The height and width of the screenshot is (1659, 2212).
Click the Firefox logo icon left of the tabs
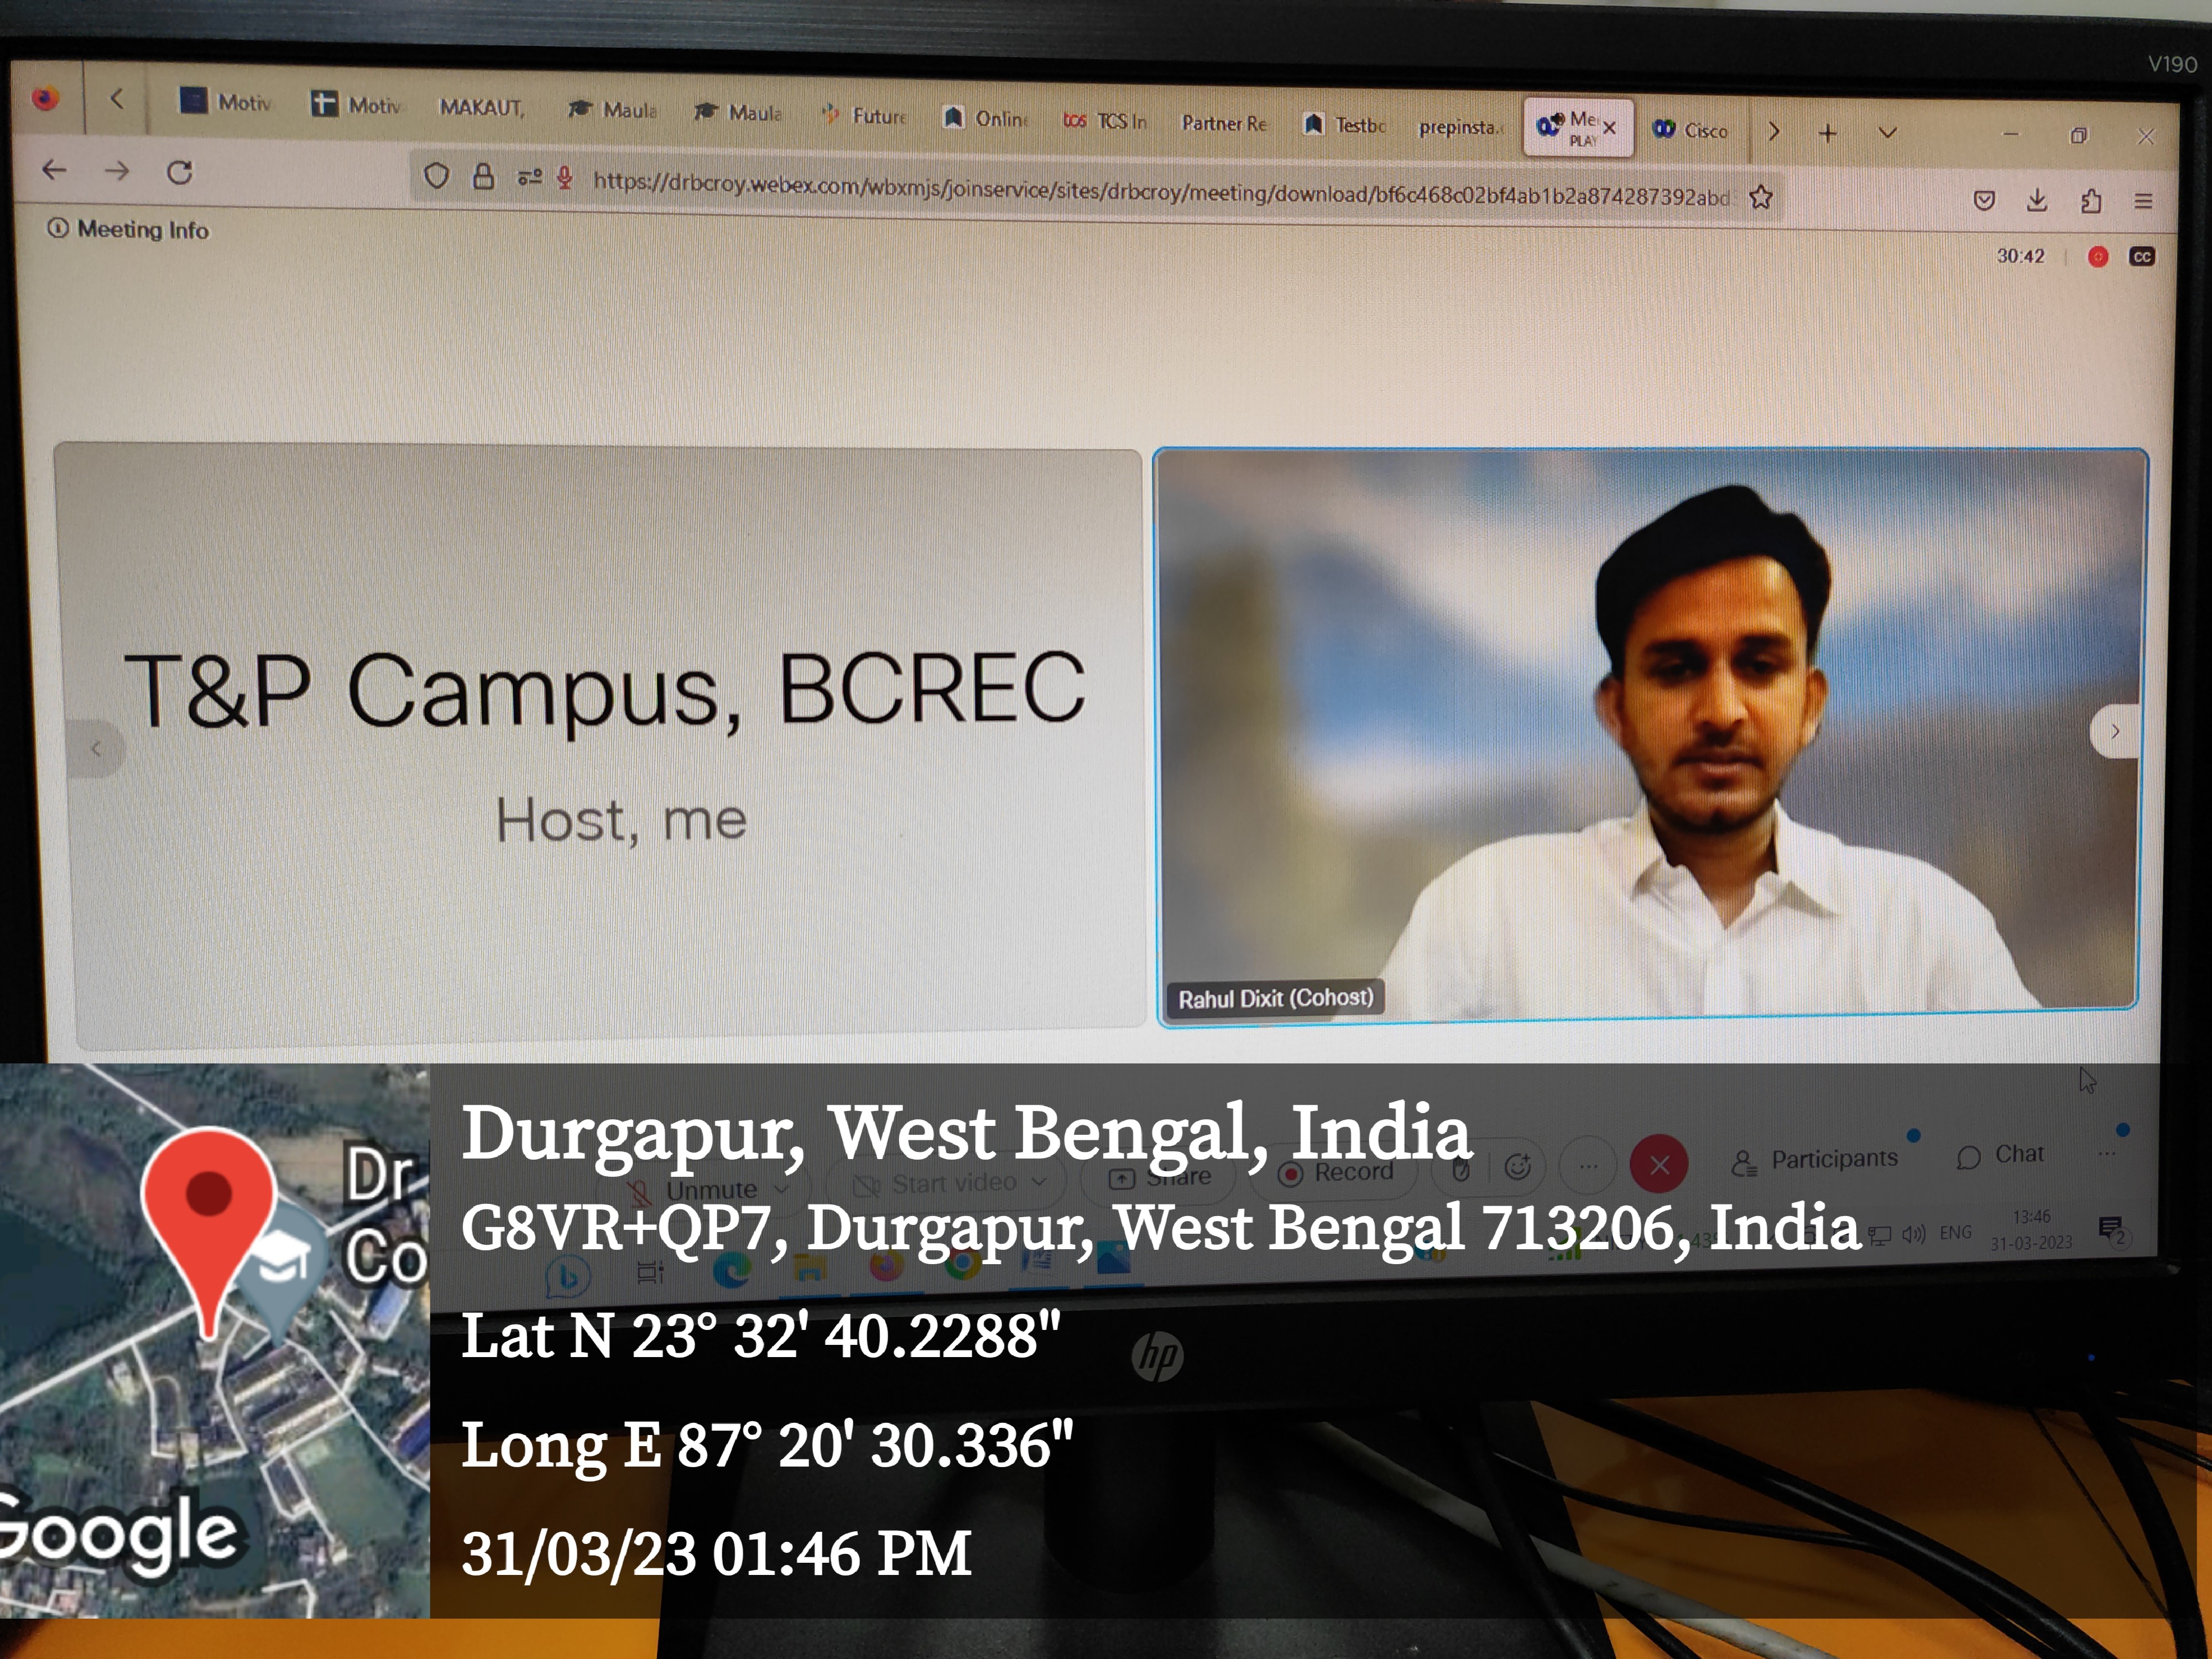coord(45,98)
